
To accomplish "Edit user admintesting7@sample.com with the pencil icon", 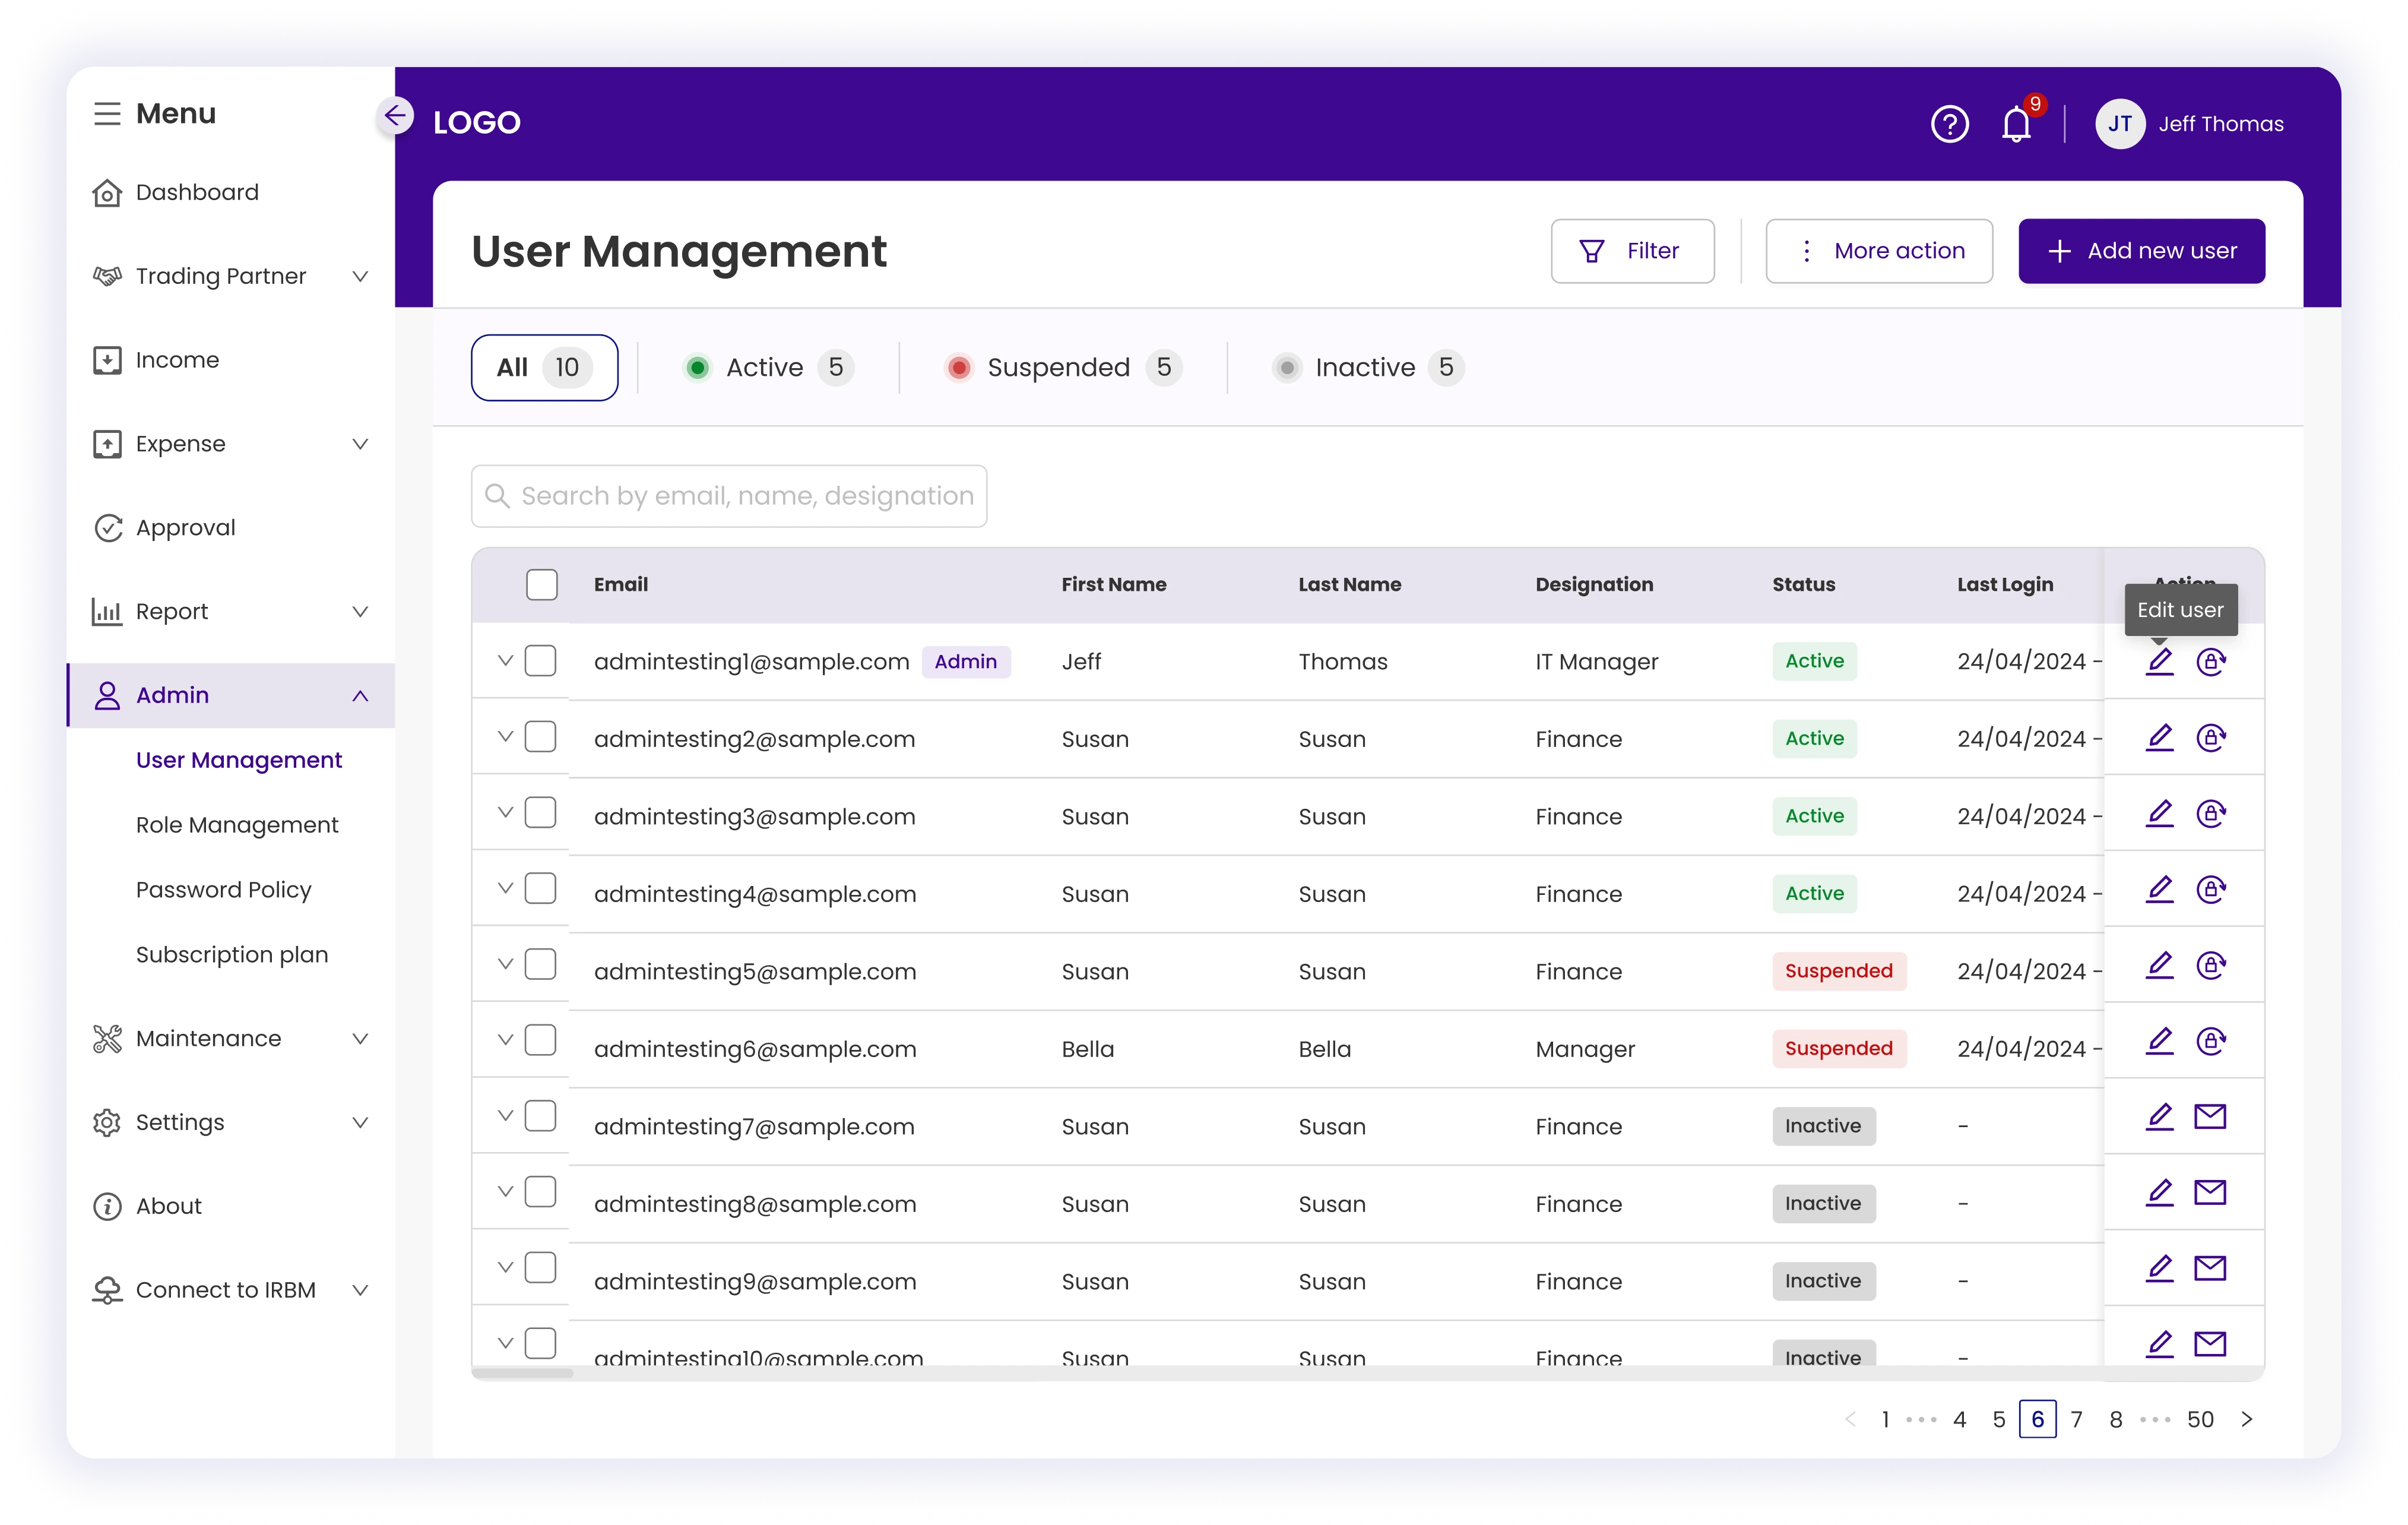I will [2160, 1117].
